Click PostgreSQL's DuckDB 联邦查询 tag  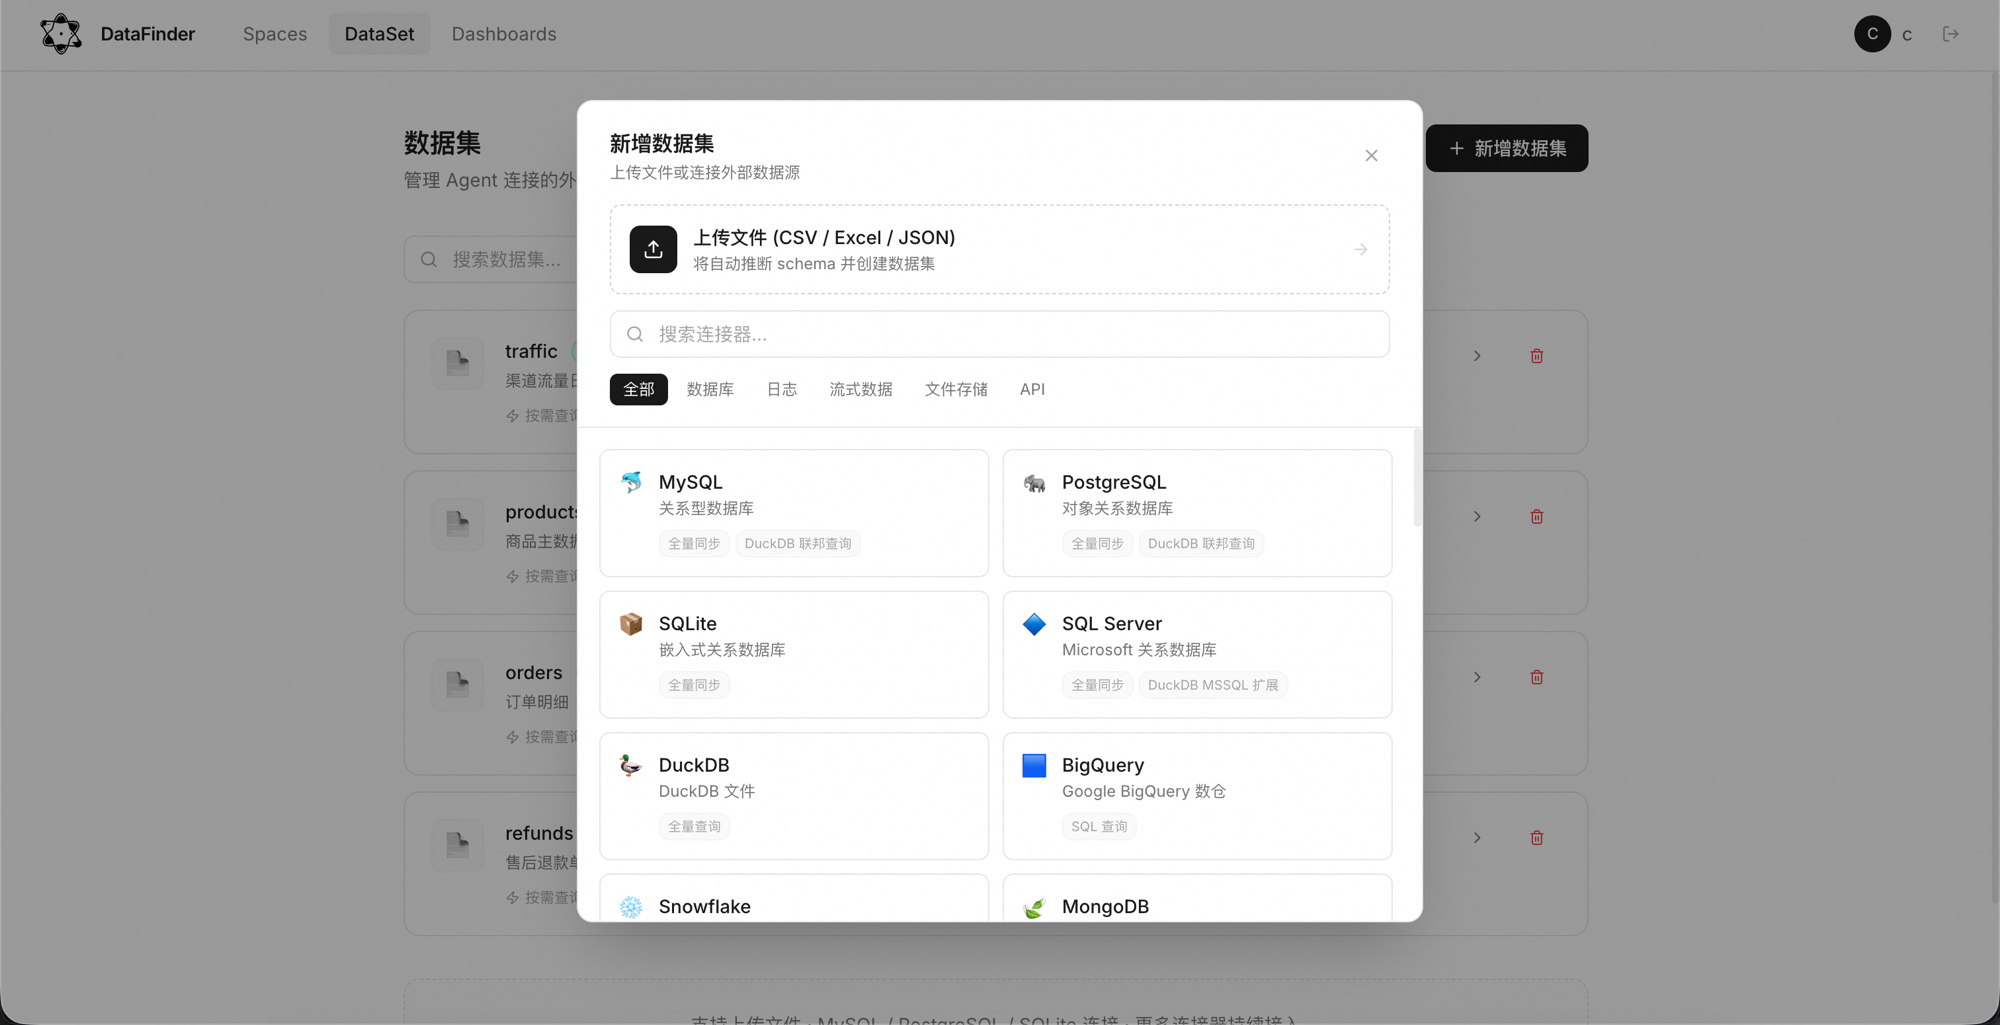(x=1201, y=544)
